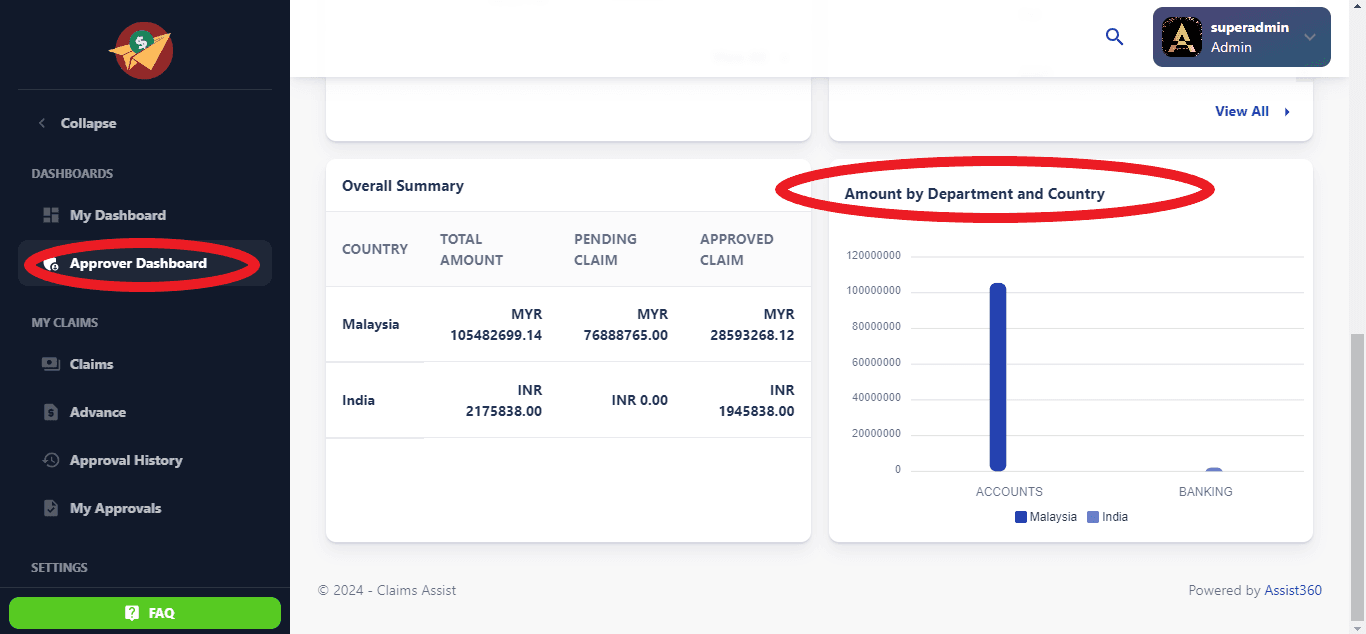
Task: Click the My Approvals checklist icon
Action: tap(51, 508)
